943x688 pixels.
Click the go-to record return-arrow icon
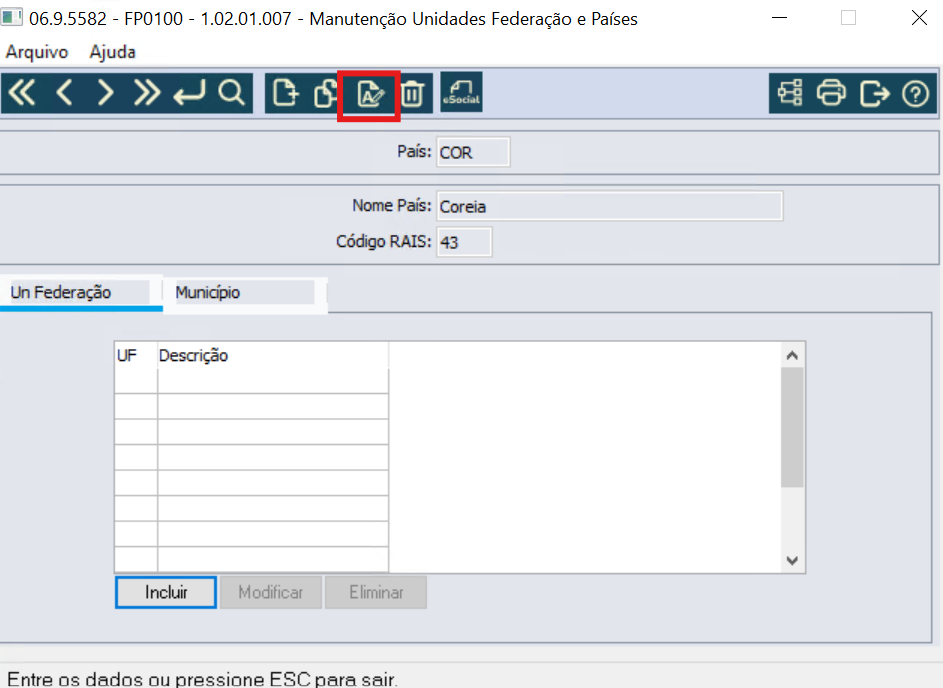coord(189,93)
